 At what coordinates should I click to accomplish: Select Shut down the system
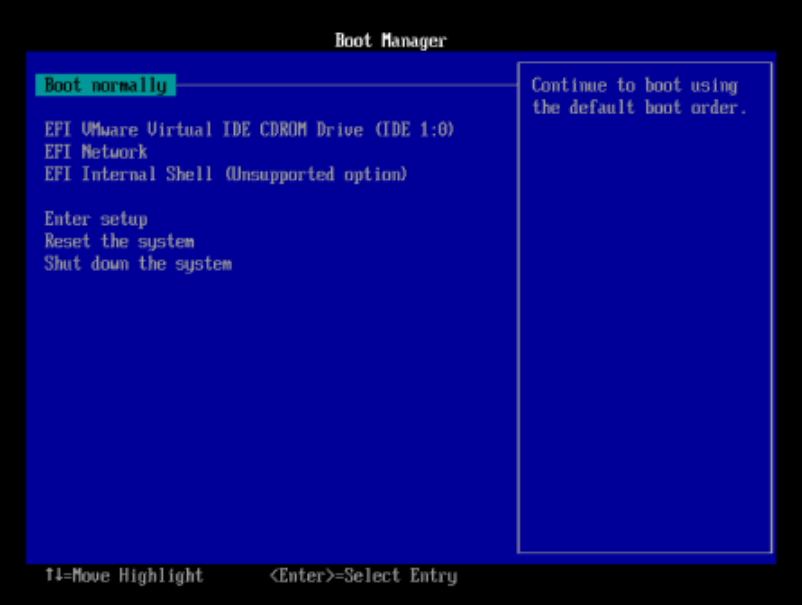point(138,264)
